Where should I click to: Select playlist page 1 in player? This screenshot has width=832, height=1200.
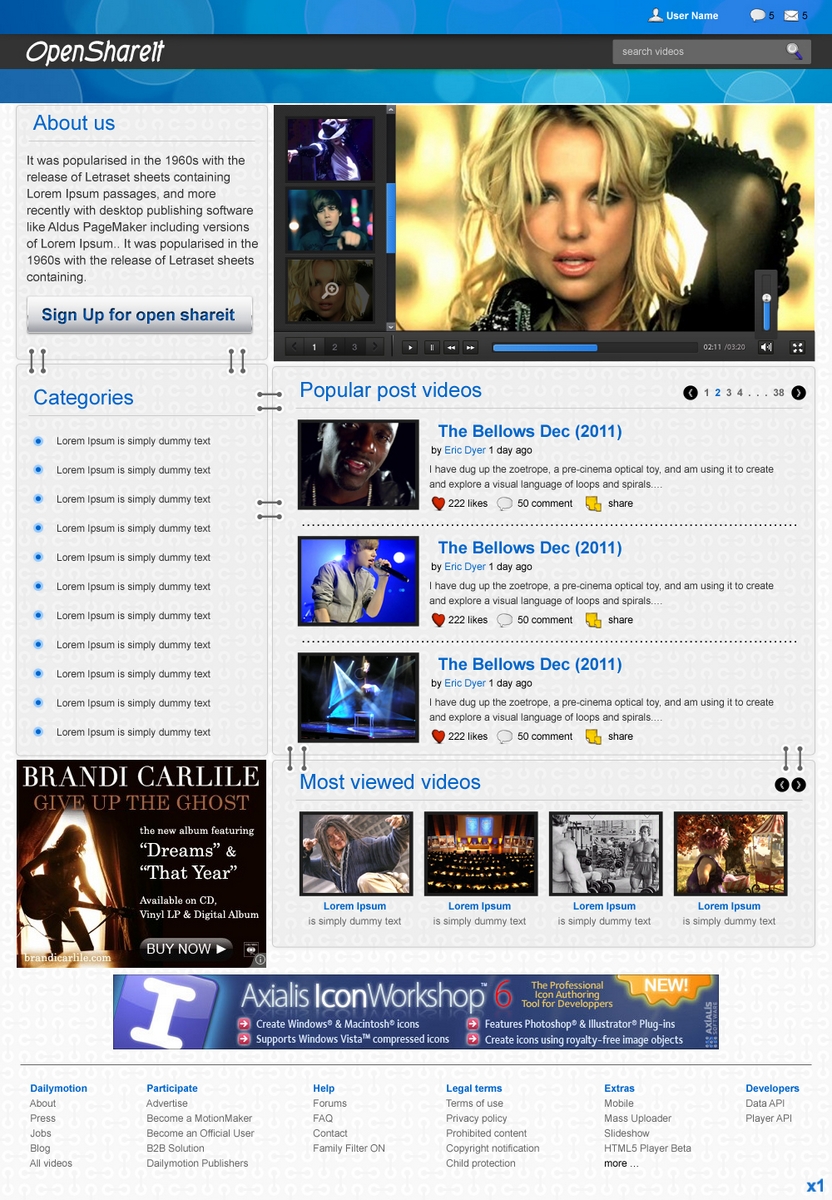point(314,347)
